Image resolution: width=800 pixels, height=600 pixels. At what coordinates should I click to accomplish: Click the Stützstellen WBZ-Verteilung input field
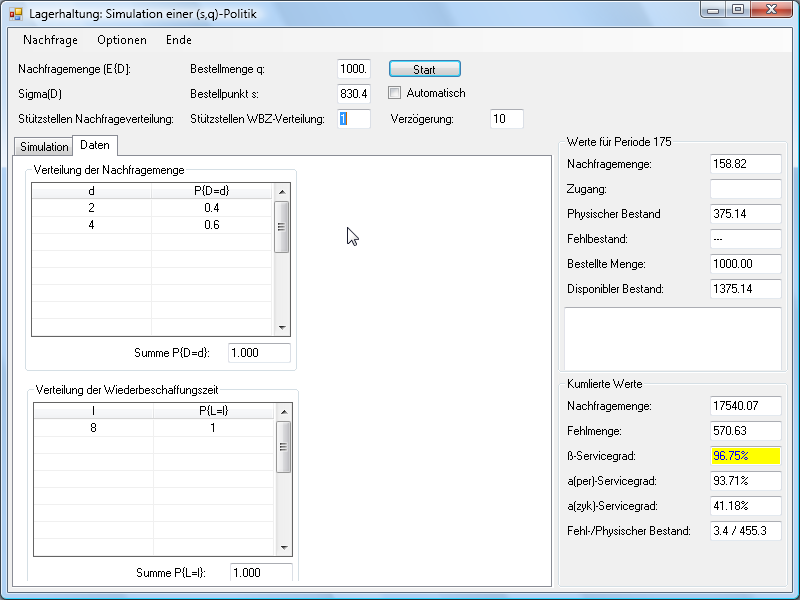[x=354, y=119]
